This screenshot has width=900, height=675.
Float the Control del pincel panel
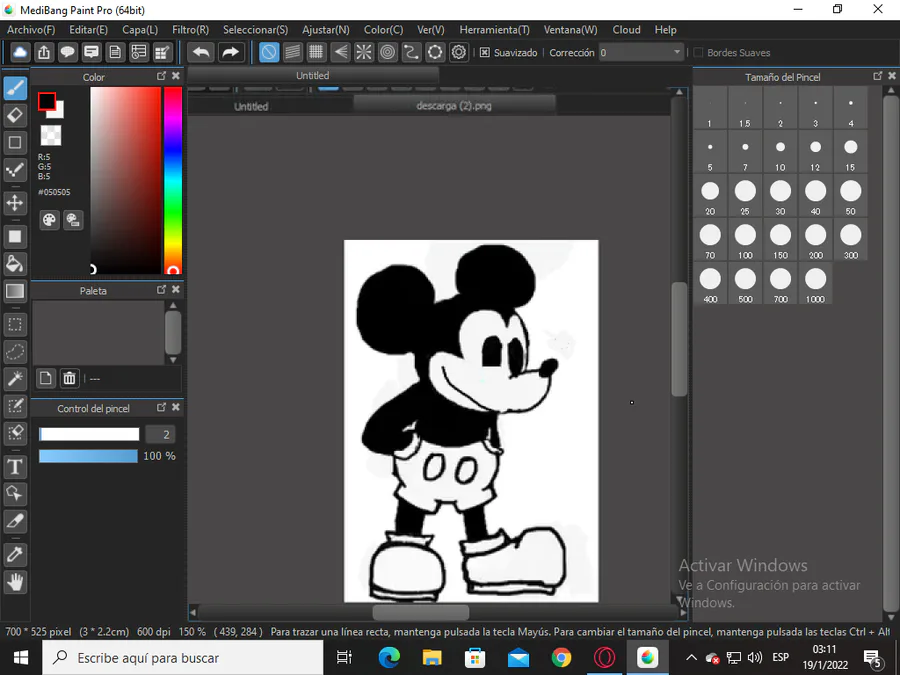coord(161,407)
